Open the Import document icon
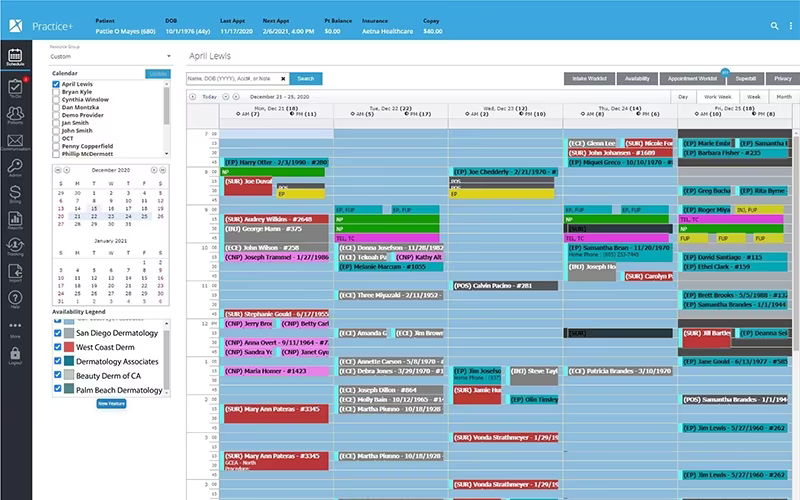Viewport: 800px width, 500px height. pyautogui.click(x=15, y=273)
